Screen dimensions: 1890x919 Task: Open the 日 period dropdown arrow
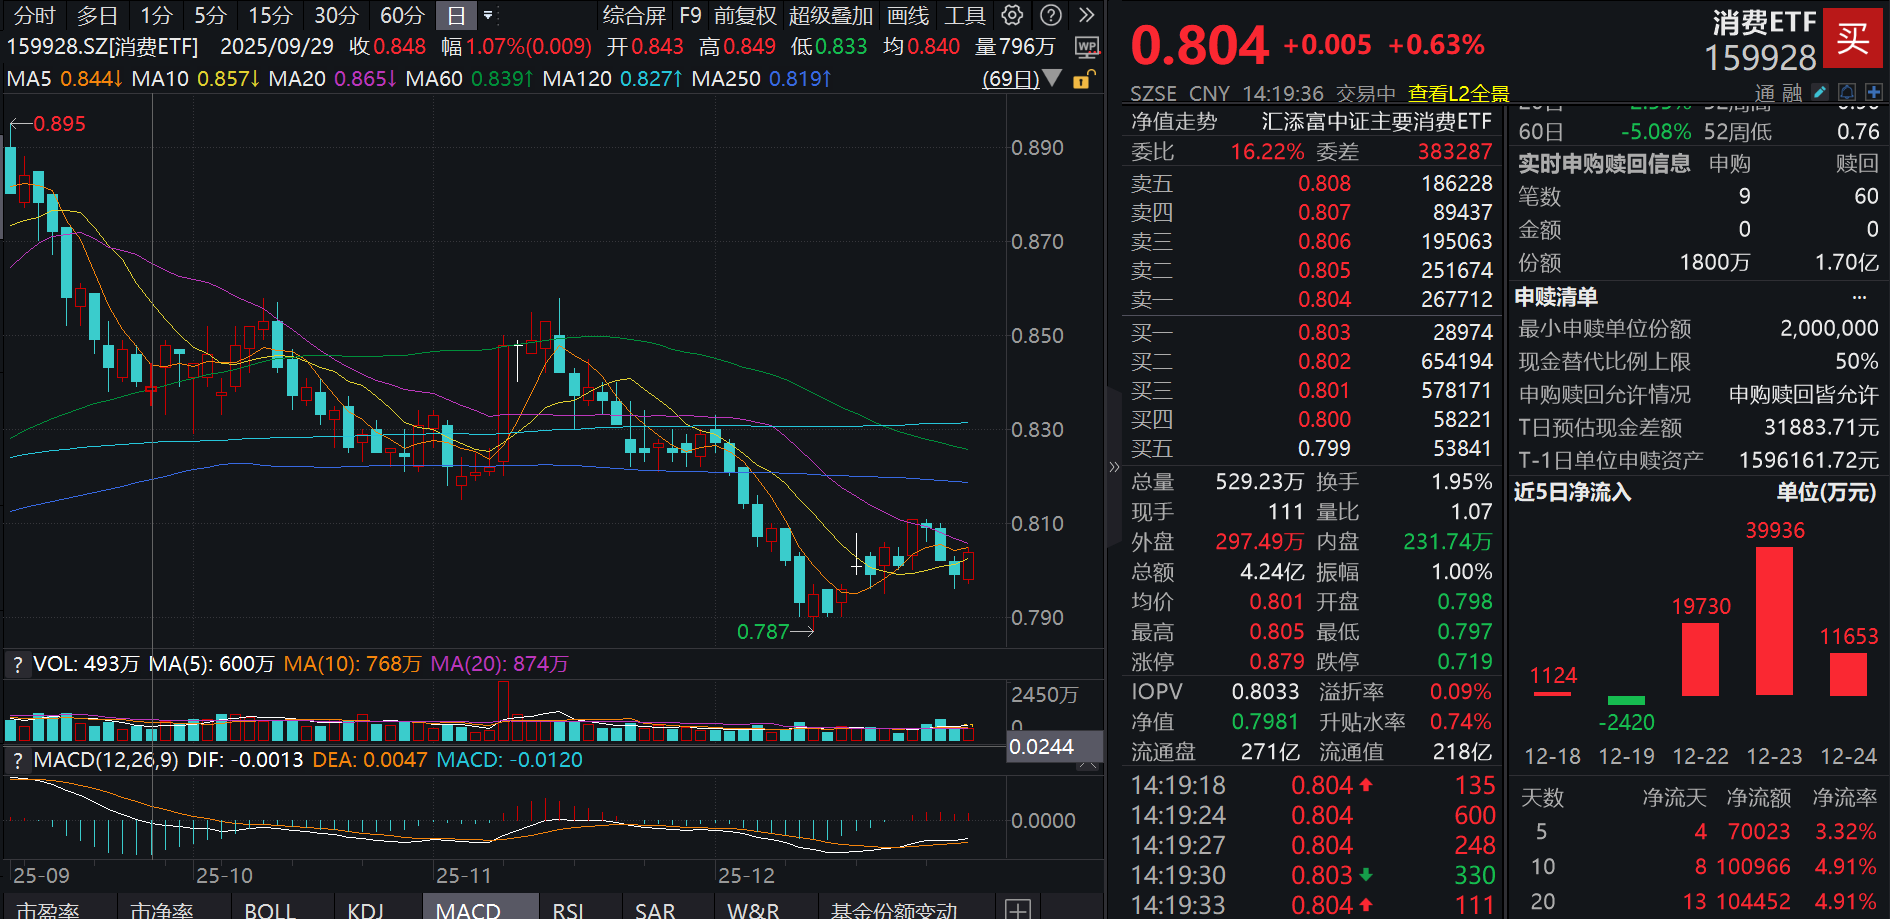pos(486,15)
